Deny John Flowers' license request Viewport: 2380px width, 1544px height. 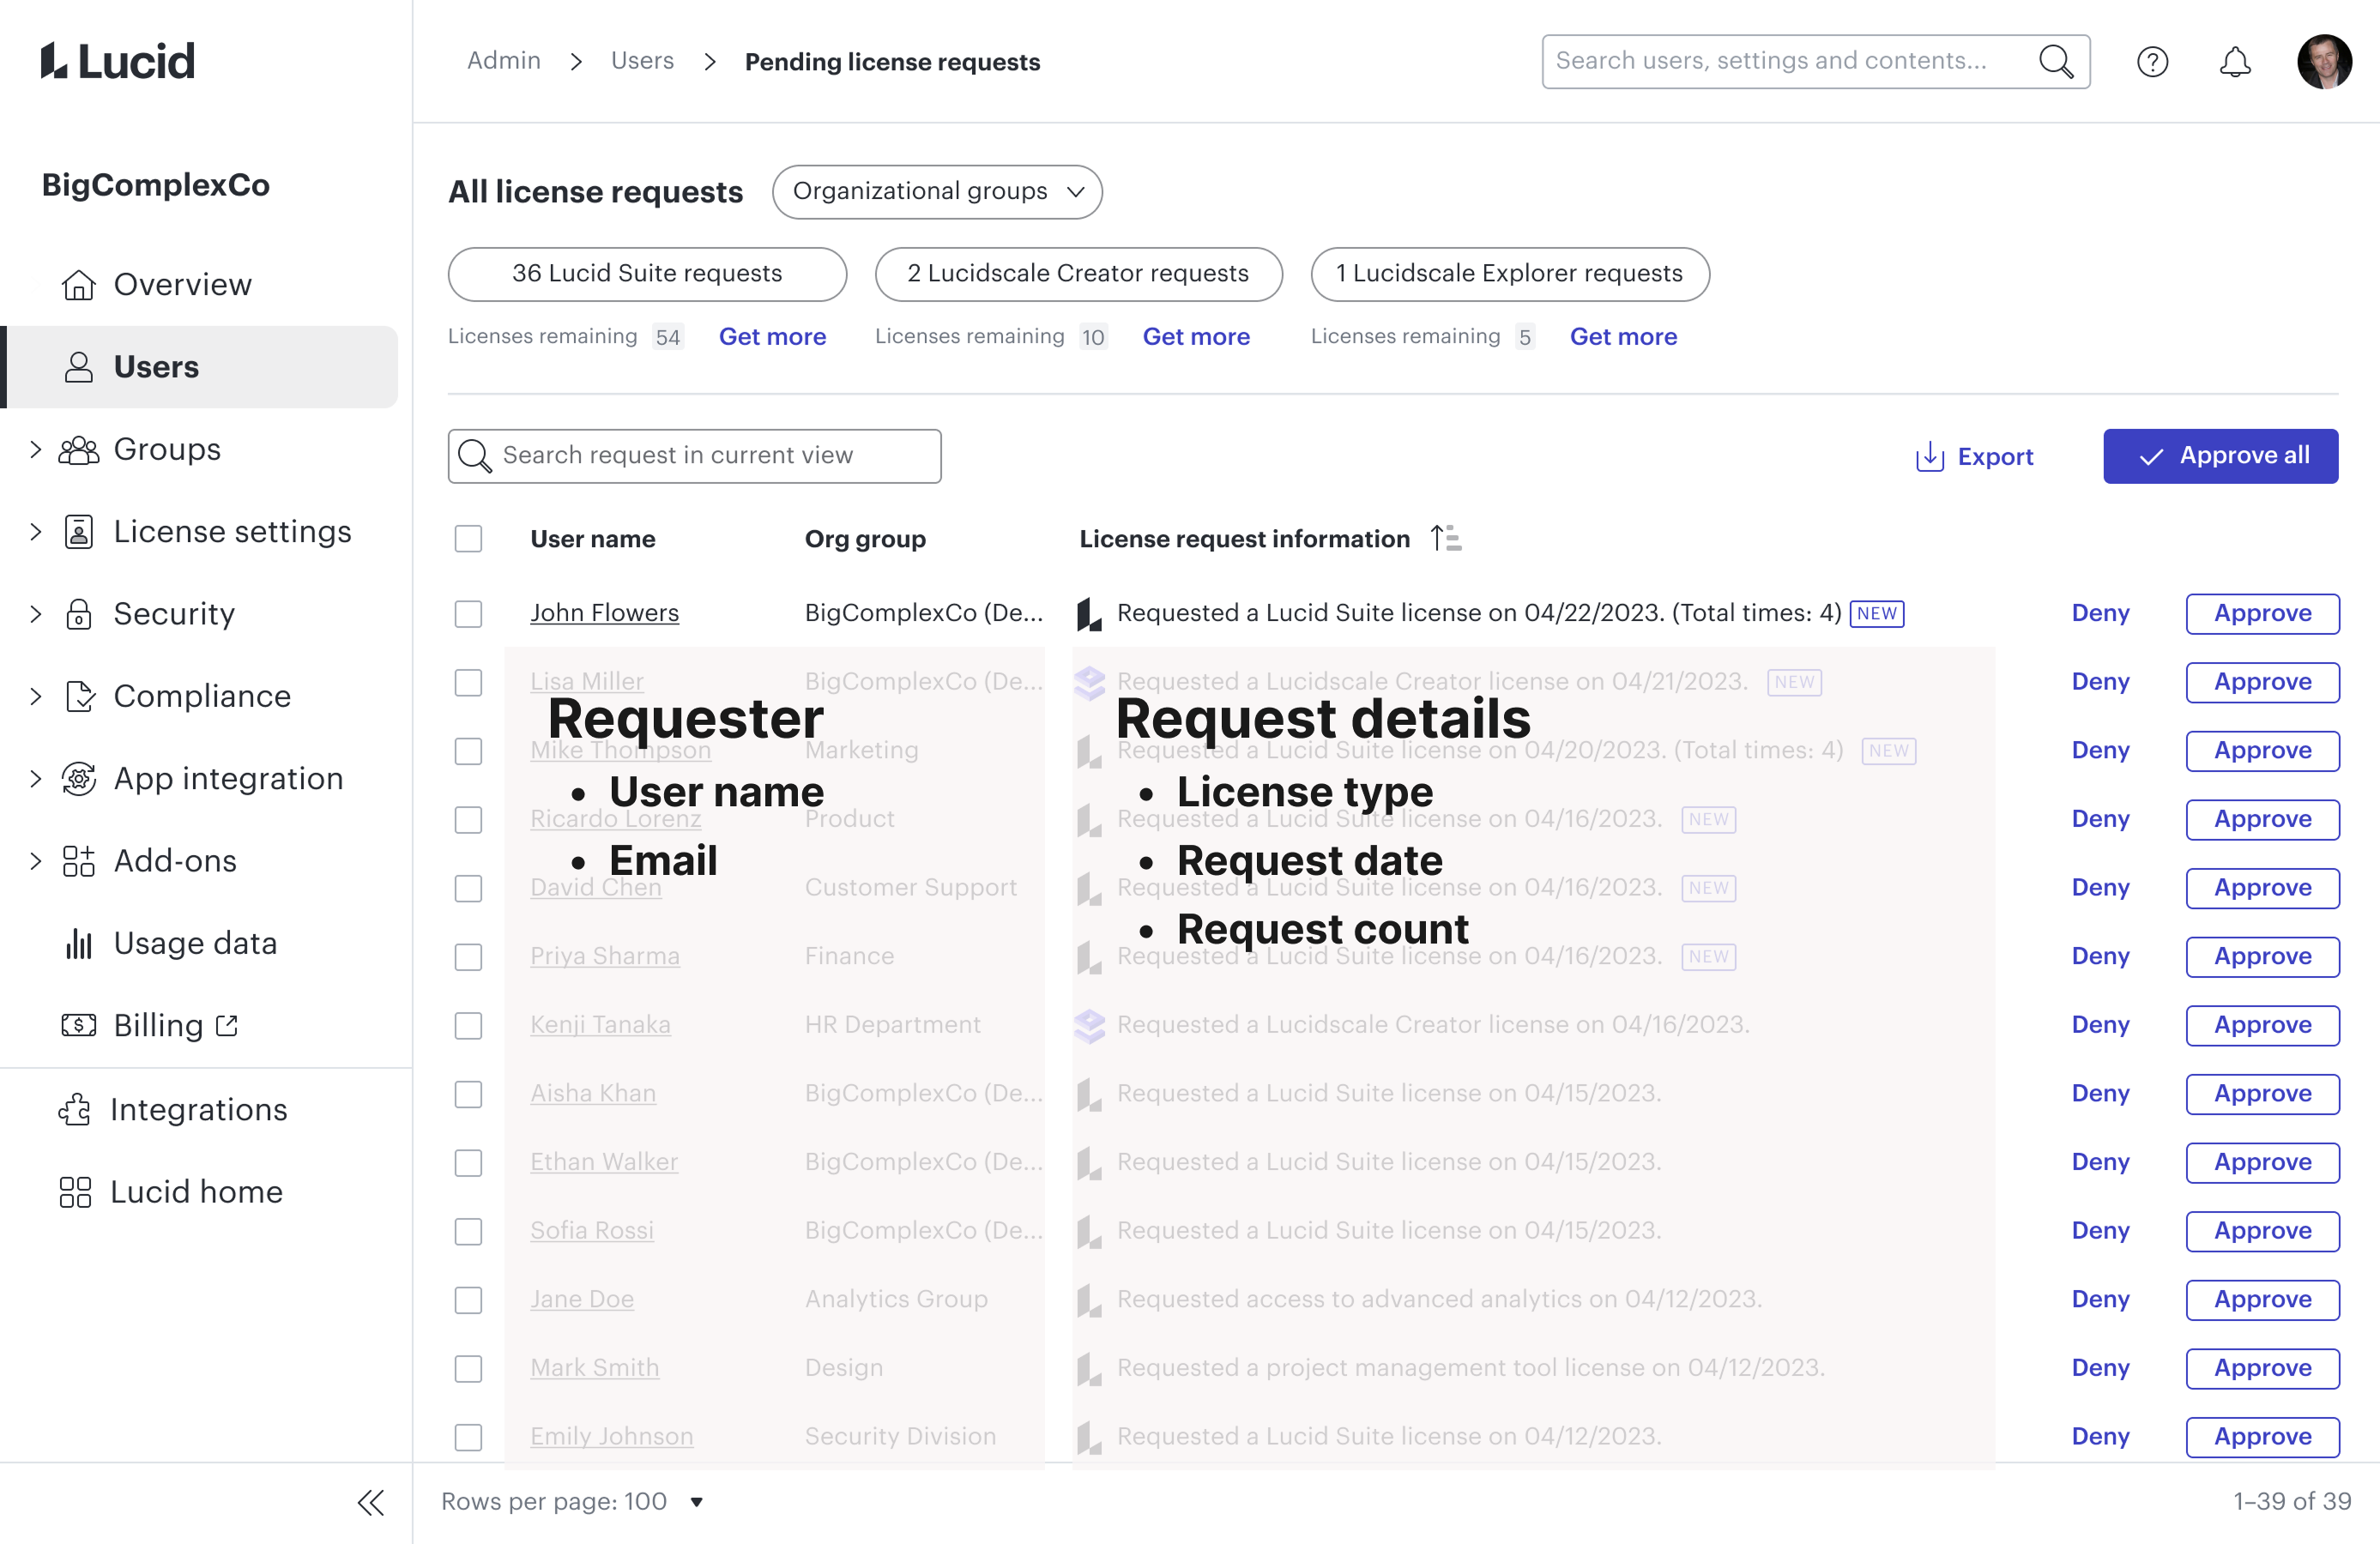pos(2100,614)
